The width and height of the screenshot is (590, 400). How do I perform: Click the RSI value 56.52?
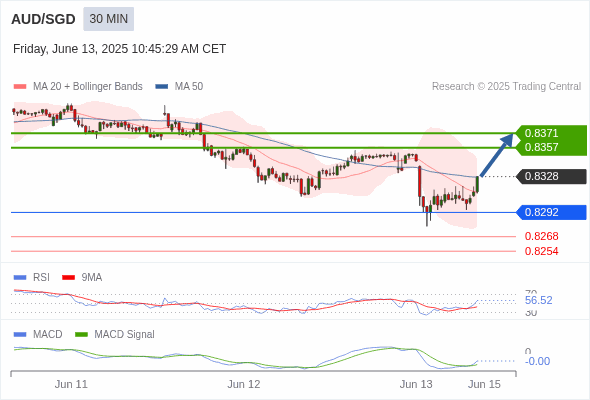click(538, 300)
